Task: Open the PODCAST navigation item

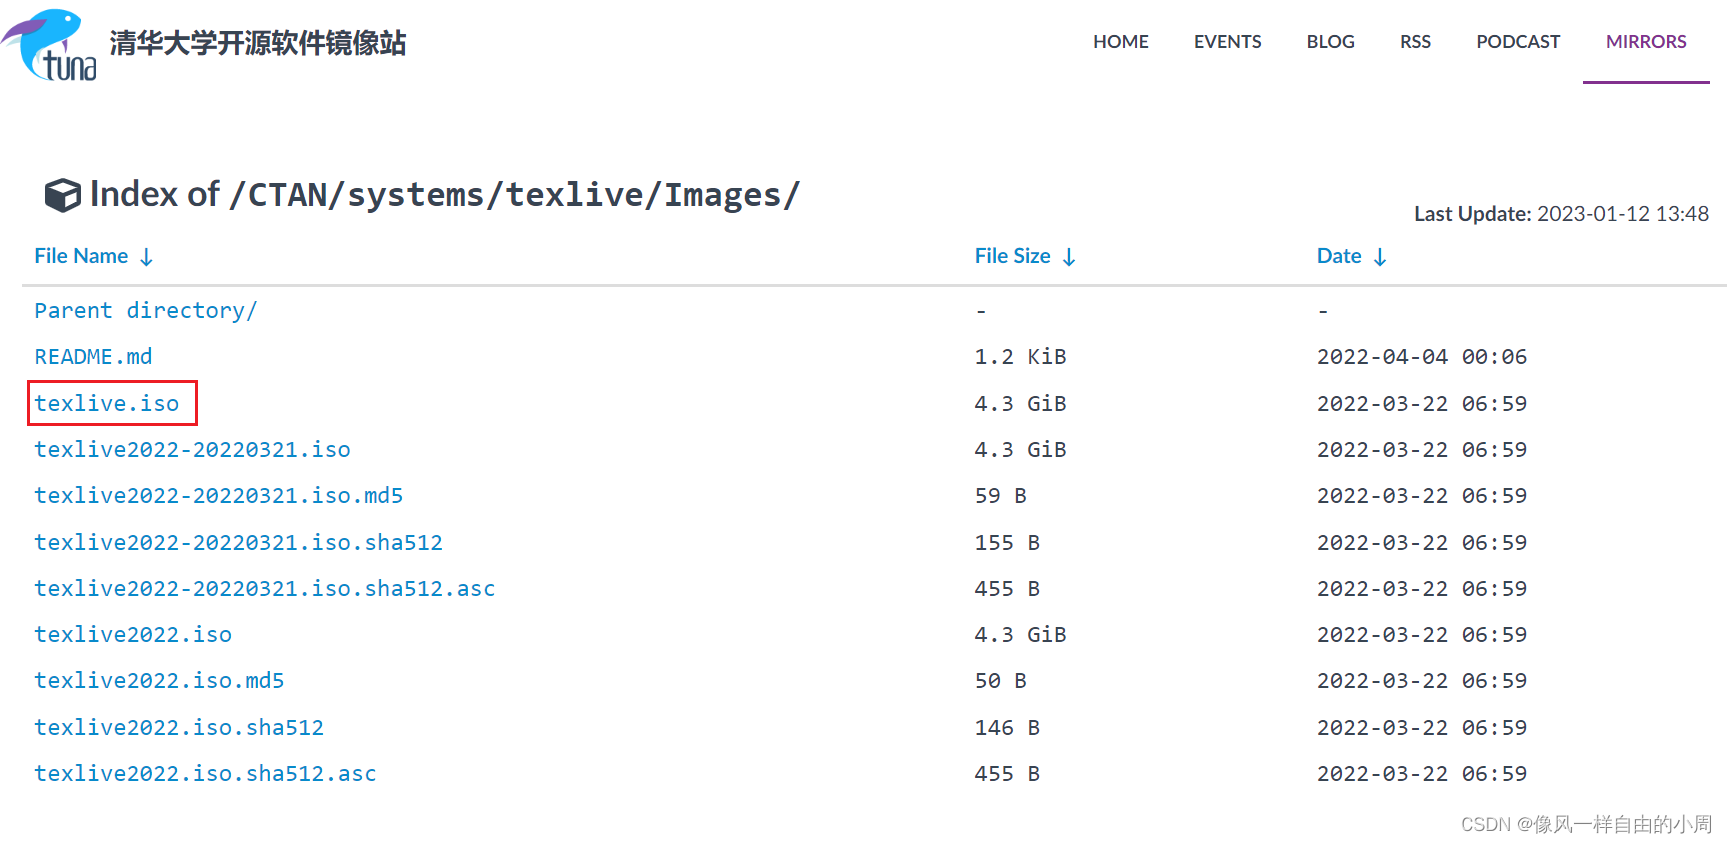Action: pos(1518,42)
